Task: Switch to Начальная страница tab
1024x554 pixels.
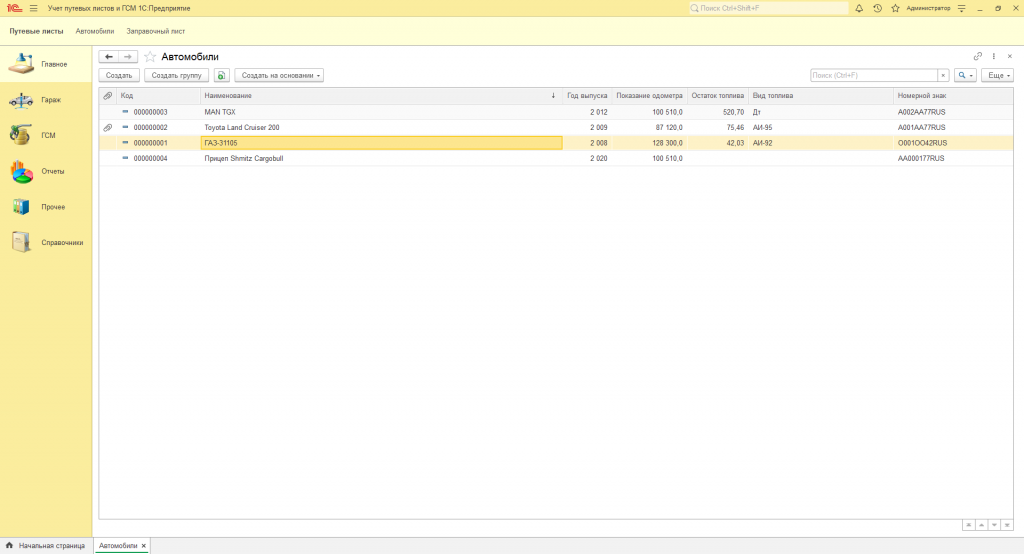Action: 46,546
